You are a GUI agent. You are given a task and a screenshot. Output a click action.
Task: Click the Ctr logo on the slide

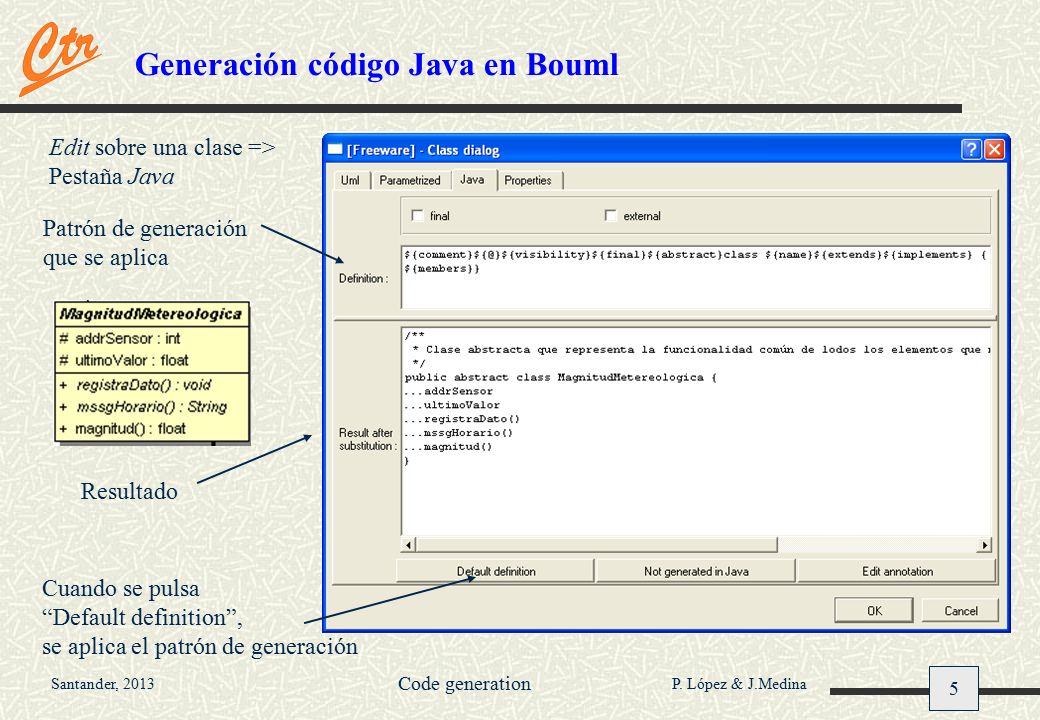point(58,58)
